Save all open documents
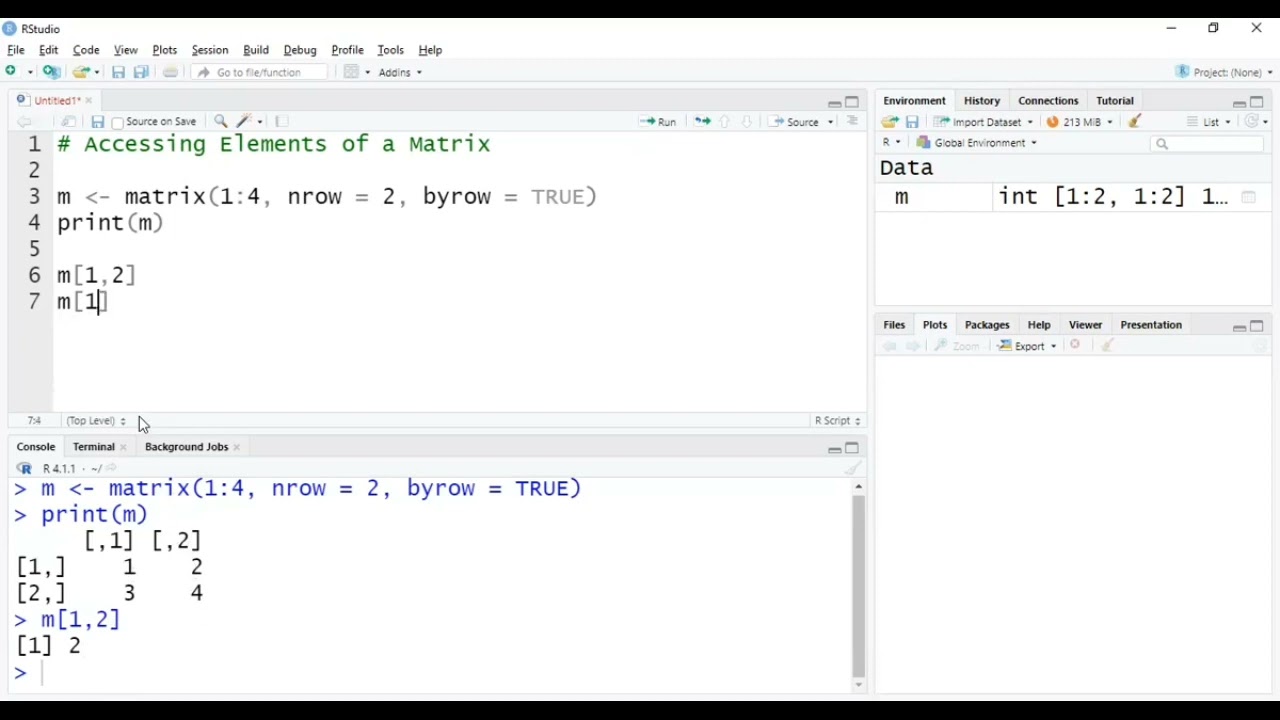Screen dimensions: 1280x720 point(141,72)
